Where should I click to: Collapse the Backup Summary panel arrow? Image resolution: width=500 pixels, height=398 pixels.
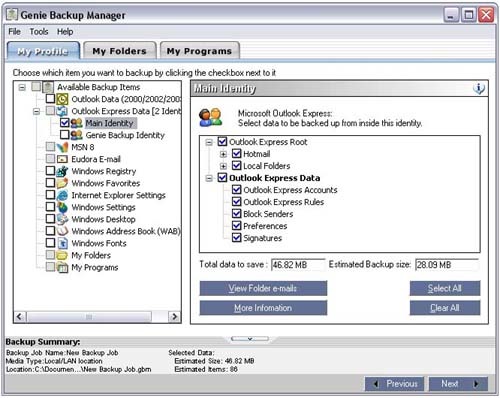tap(250, 339)
